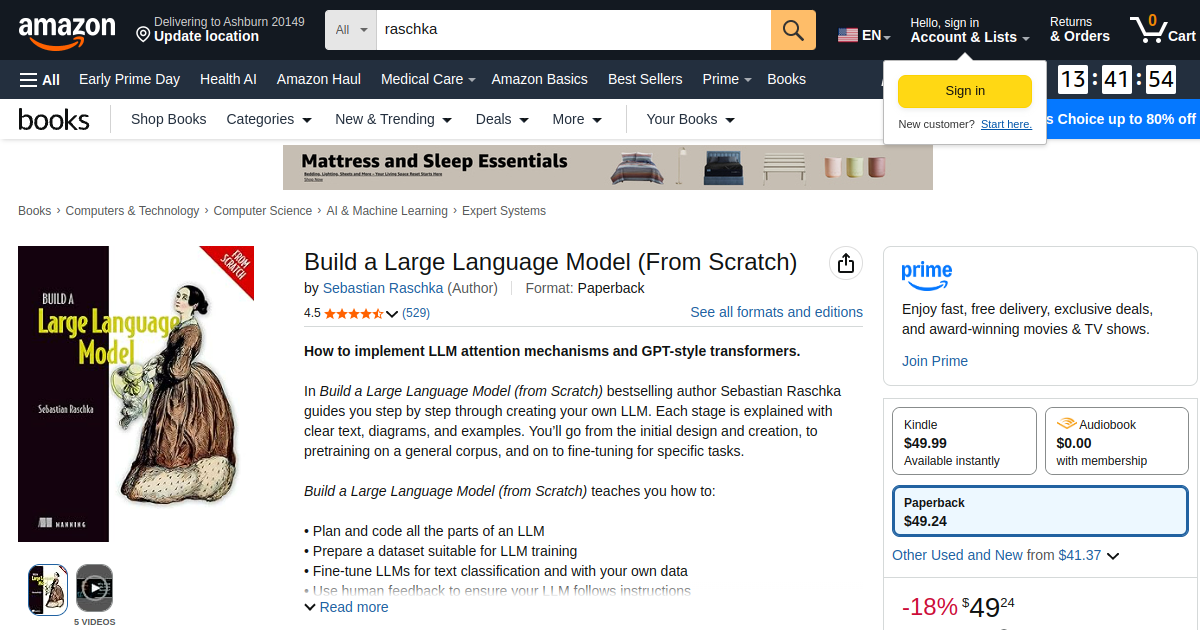The width and height of the screenshot is (1200, 630).
Task: Click the search input field
Action: [x=574, y=30]
